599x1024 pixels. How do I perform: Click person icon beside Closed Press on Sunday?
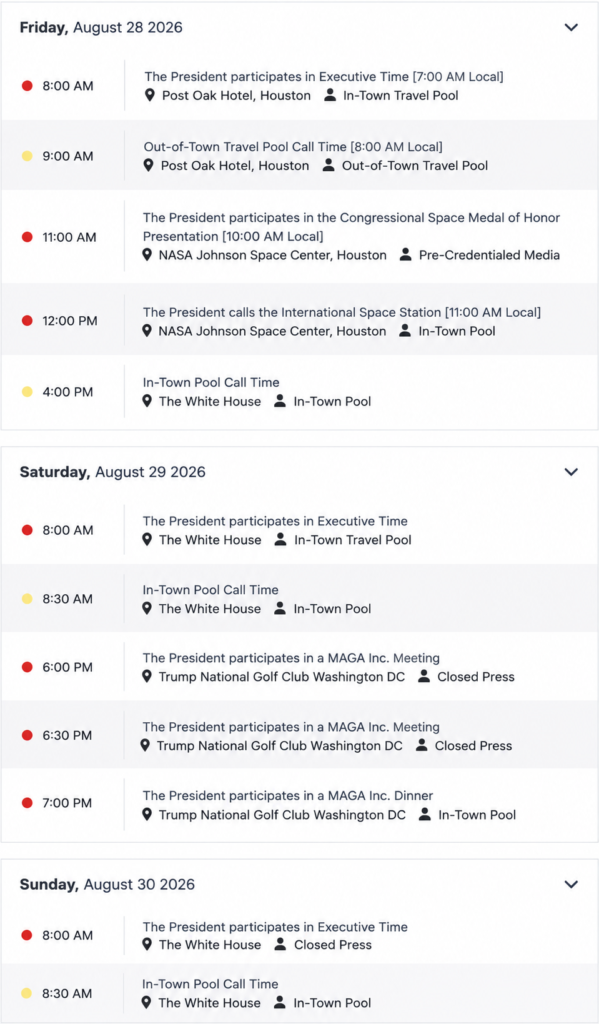tap(280, 944)
